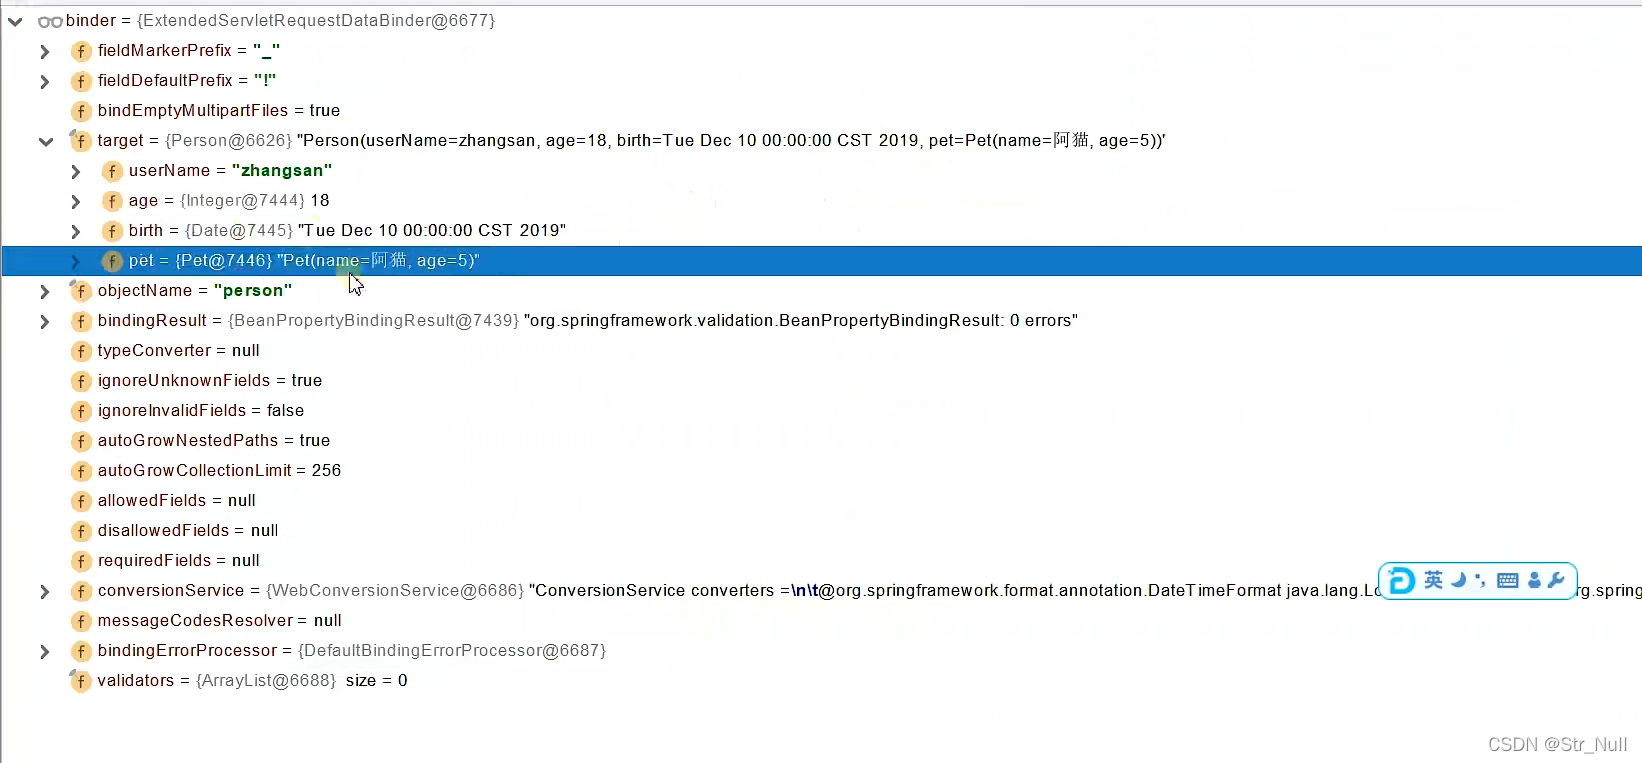
Task: Expand the age Integer field arrow
Action: (76, 201)
